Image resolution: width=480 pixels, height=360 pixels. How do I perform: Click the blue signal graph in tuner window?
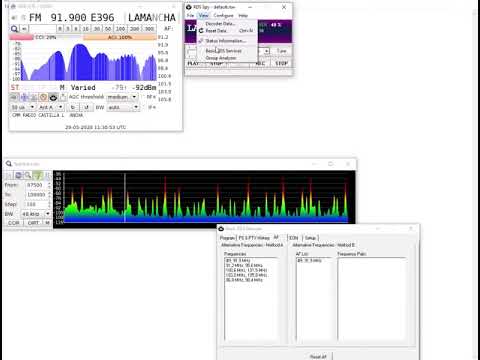click(89, 61)
